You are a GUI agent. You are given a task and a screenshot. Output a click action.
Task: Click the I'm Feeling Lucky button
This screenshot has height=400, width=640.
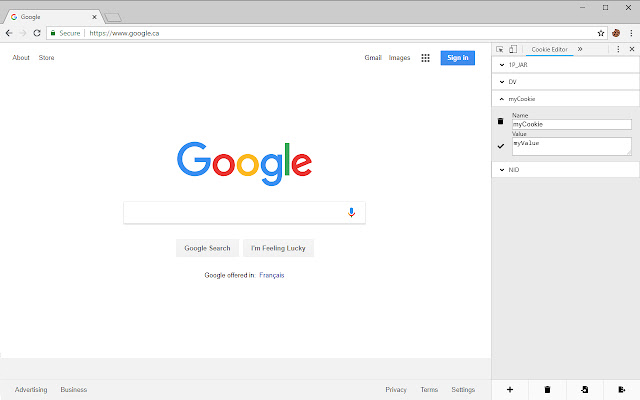tap(278, 248)
